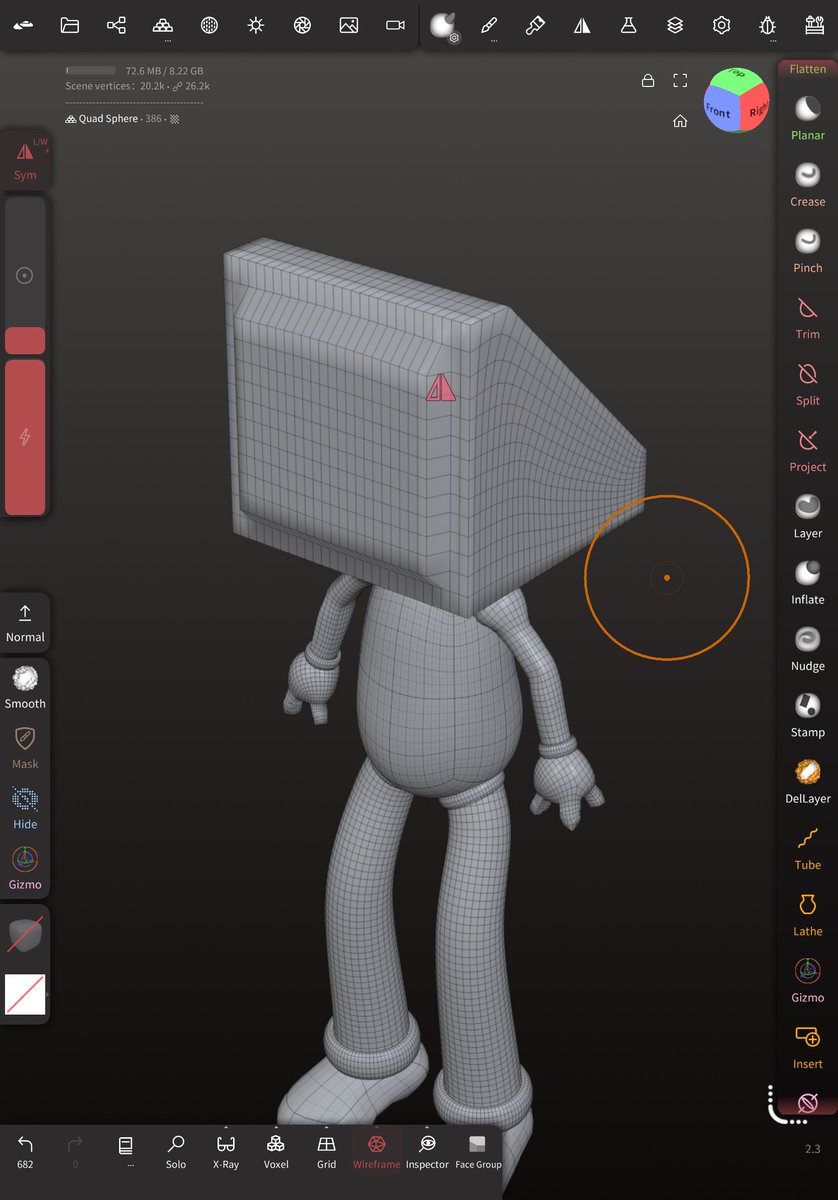838x1200 pixels.
Task: Click the Front face of view cube
Action: (720, 112)
